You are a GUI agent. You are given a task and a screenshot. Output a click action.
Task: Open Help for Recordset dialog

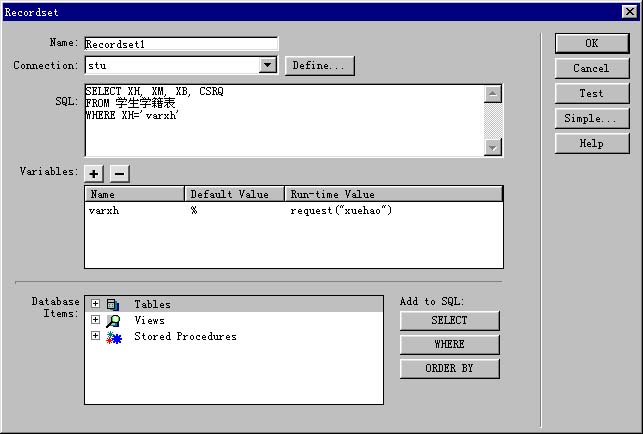point(591,143)
